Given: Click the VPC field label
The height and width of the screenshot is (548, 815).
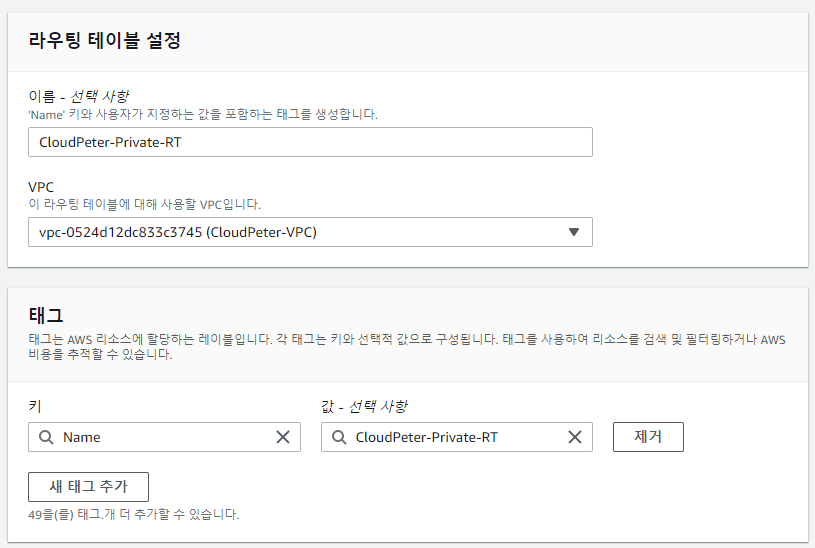Looking at the screenshot, I should tap(41, 187).
